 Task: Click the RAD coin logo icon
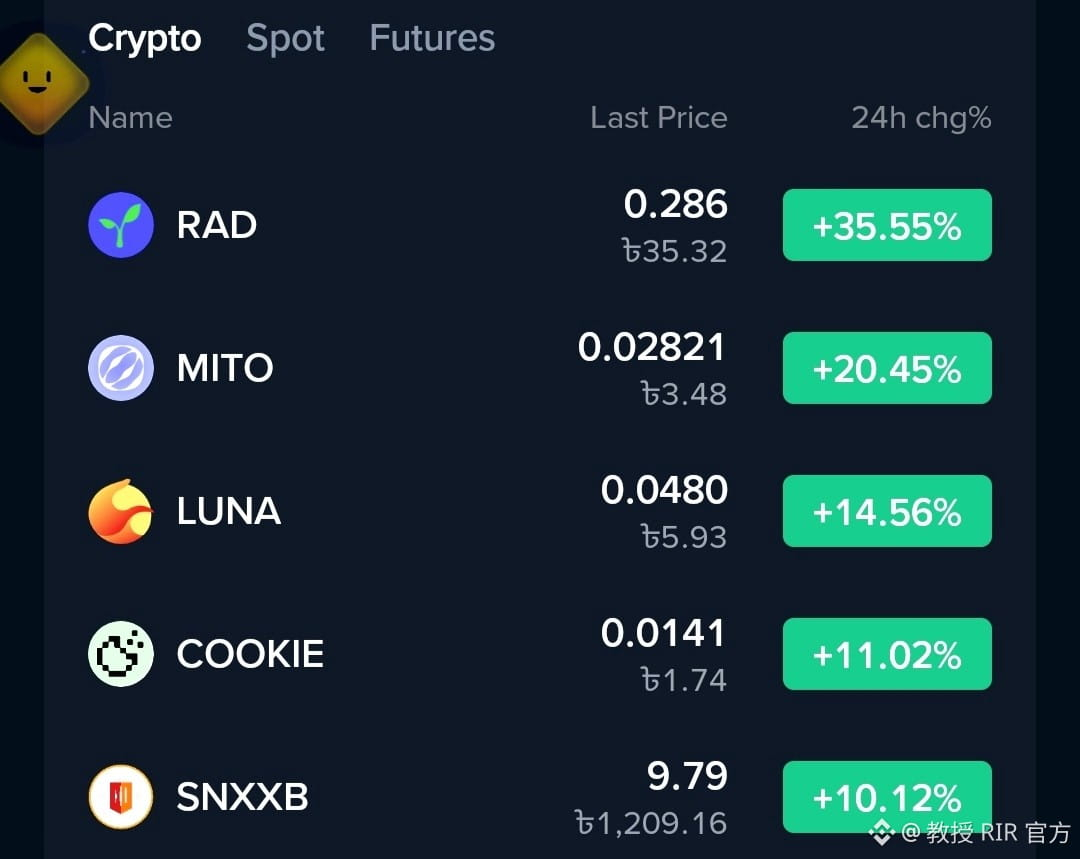pyautogui.click(x=121, y=225)
